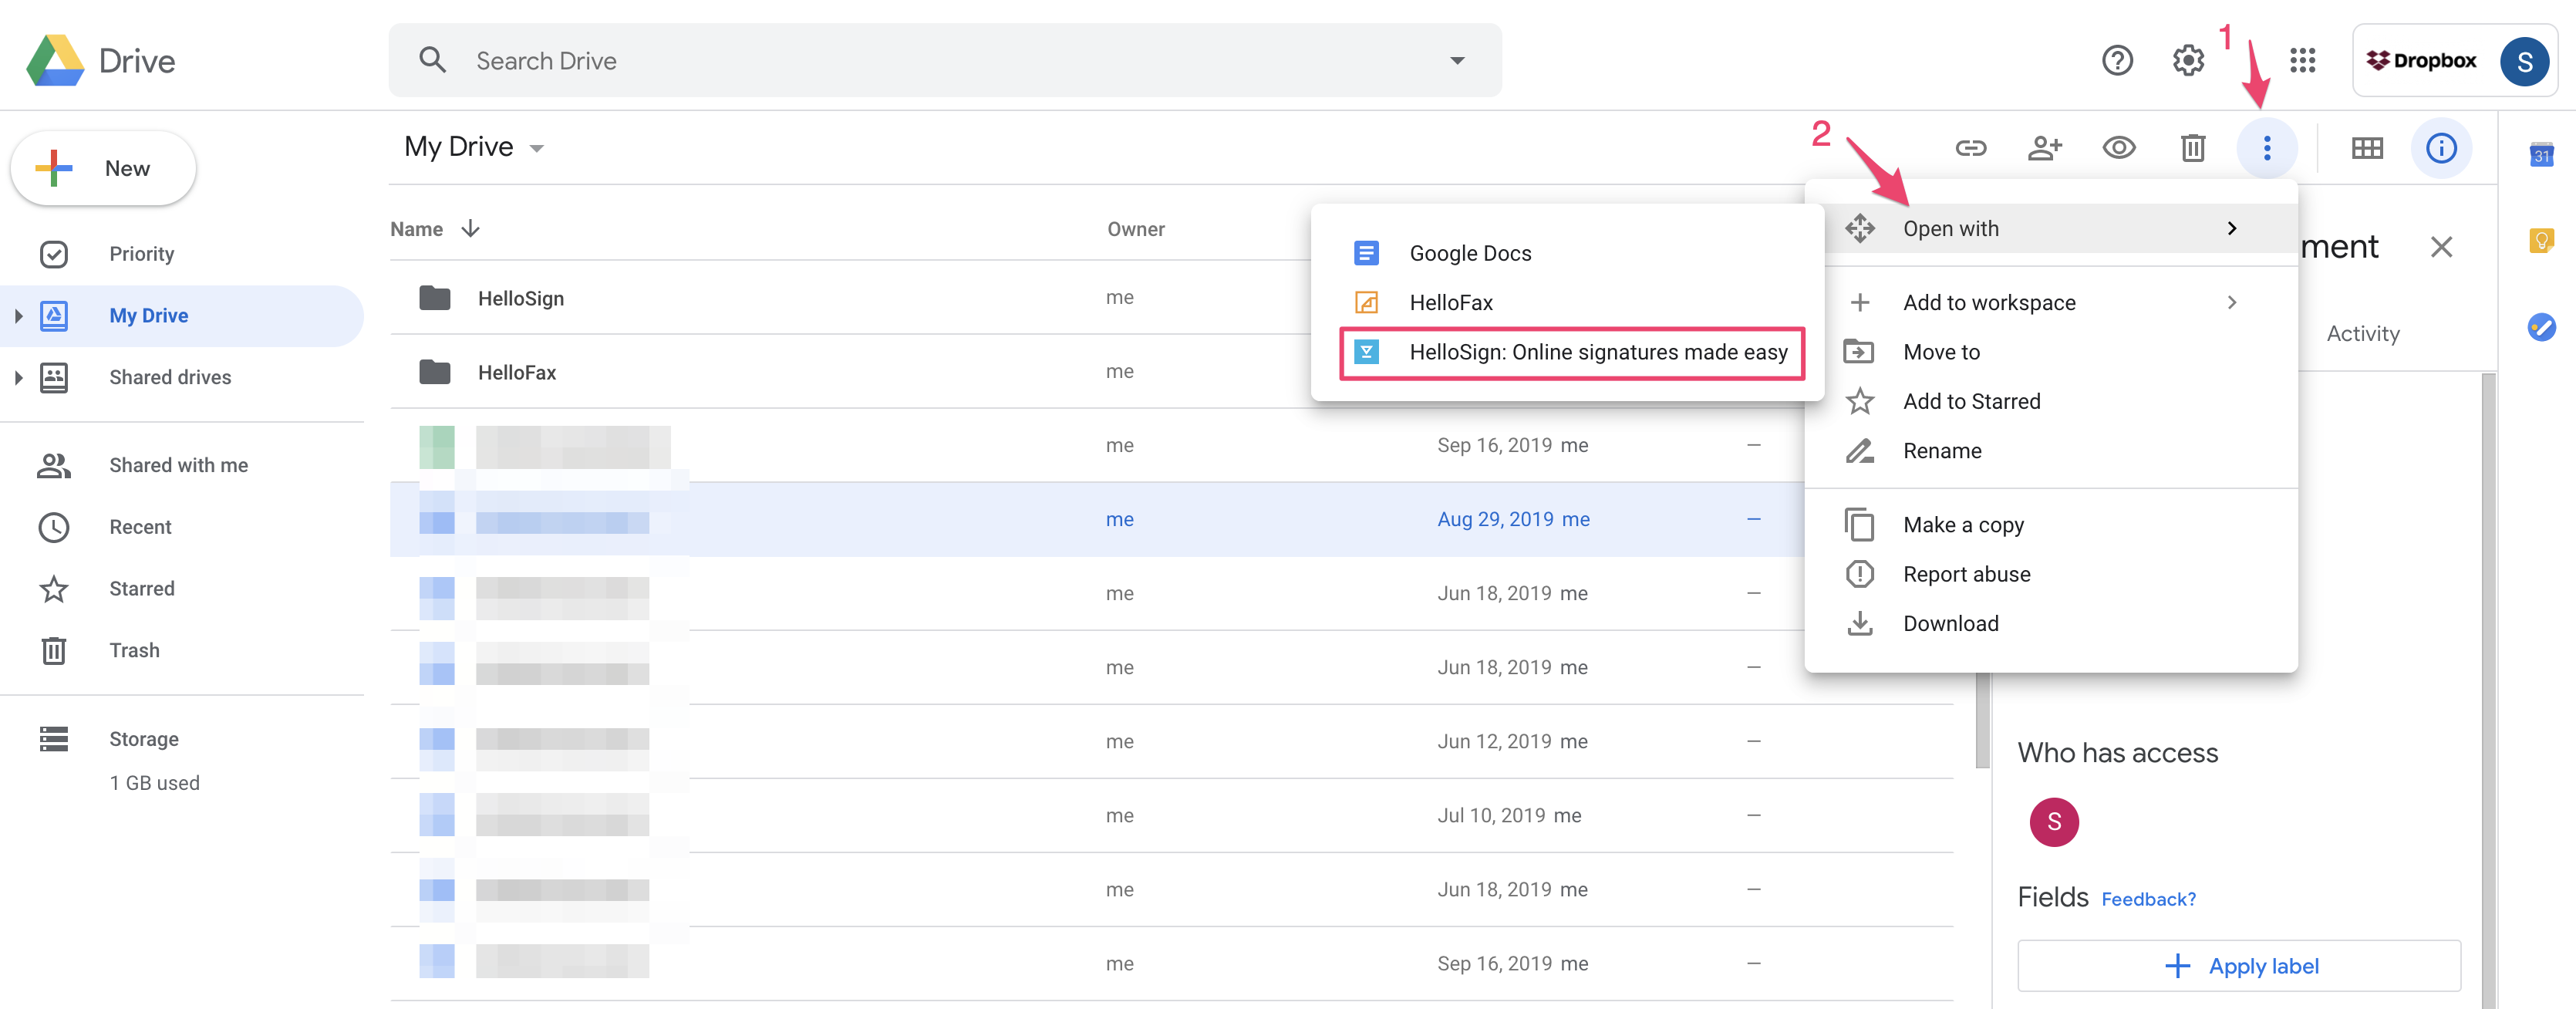Click the 1 GB used storage text
Viewport: 2576px width, 1009px height.
point(154,783)
